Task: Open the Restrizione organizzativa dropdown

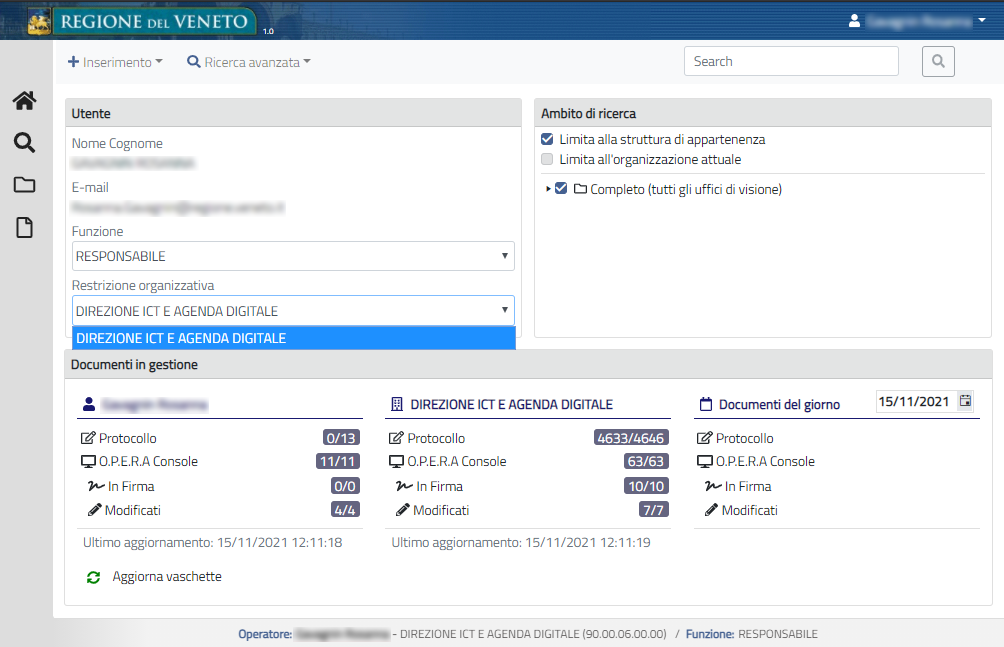Action: (x=293, y=311)
